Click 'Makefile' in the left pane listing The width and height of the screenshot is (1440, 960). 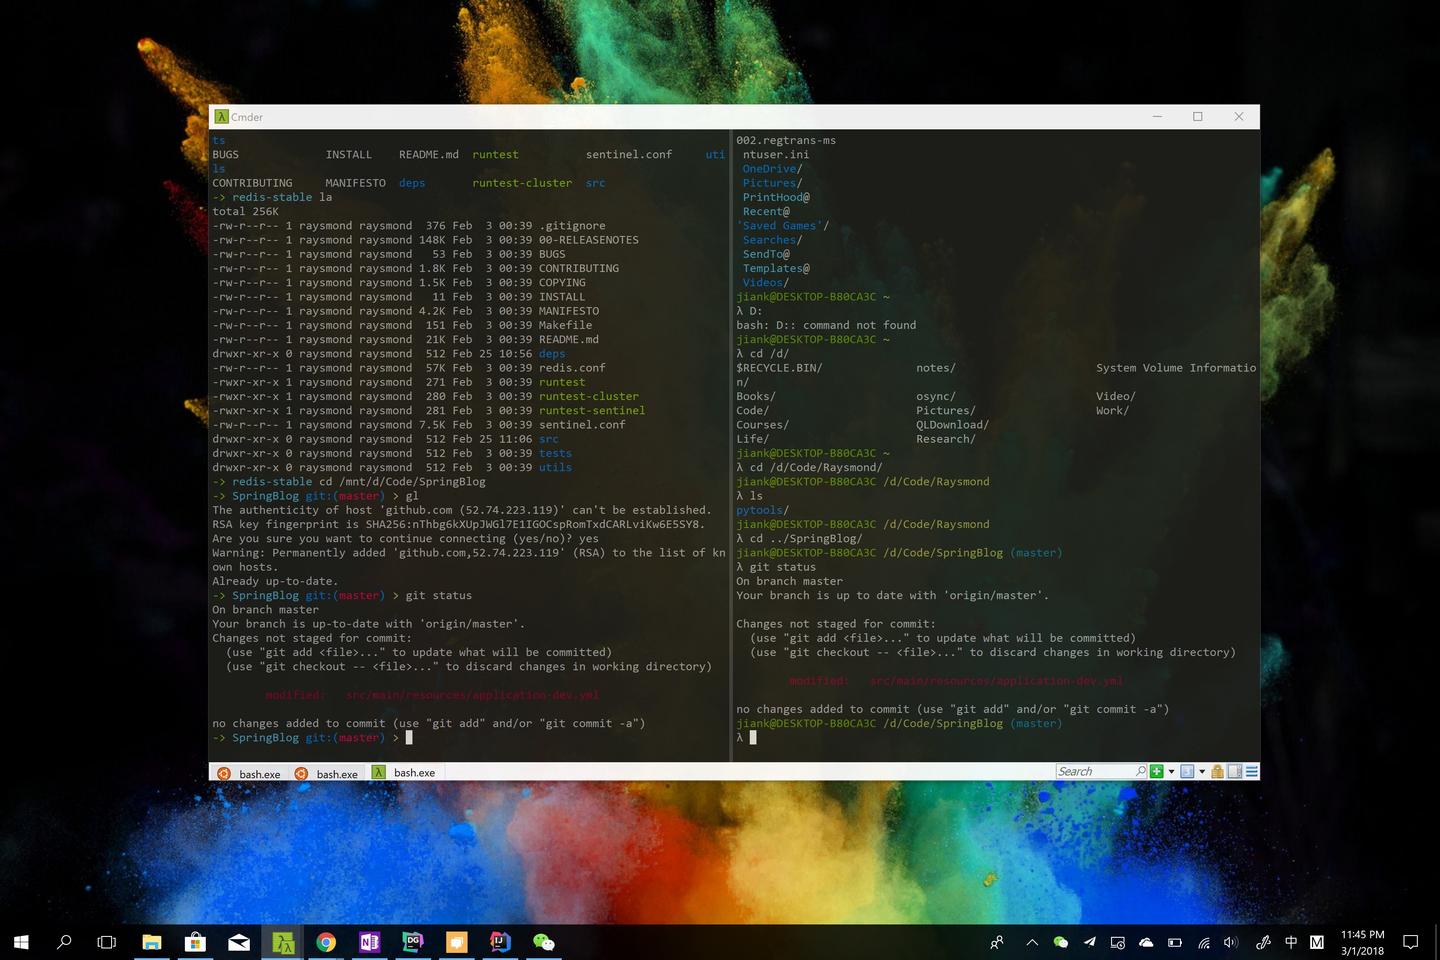tap(565, 325)
